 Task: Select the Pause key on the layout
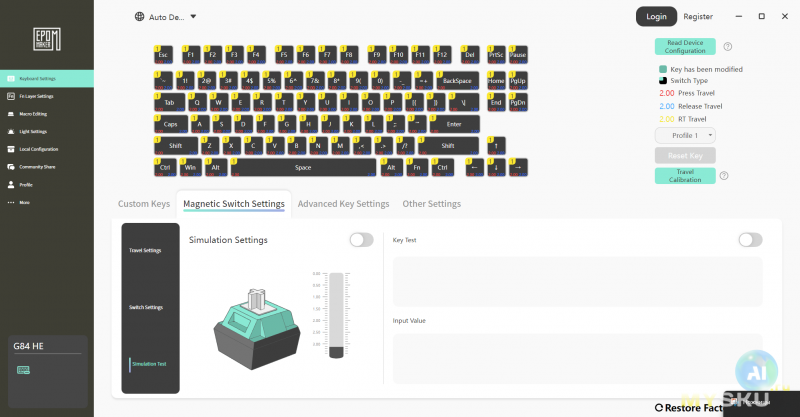pyautogui.click(x=518, y=55)
